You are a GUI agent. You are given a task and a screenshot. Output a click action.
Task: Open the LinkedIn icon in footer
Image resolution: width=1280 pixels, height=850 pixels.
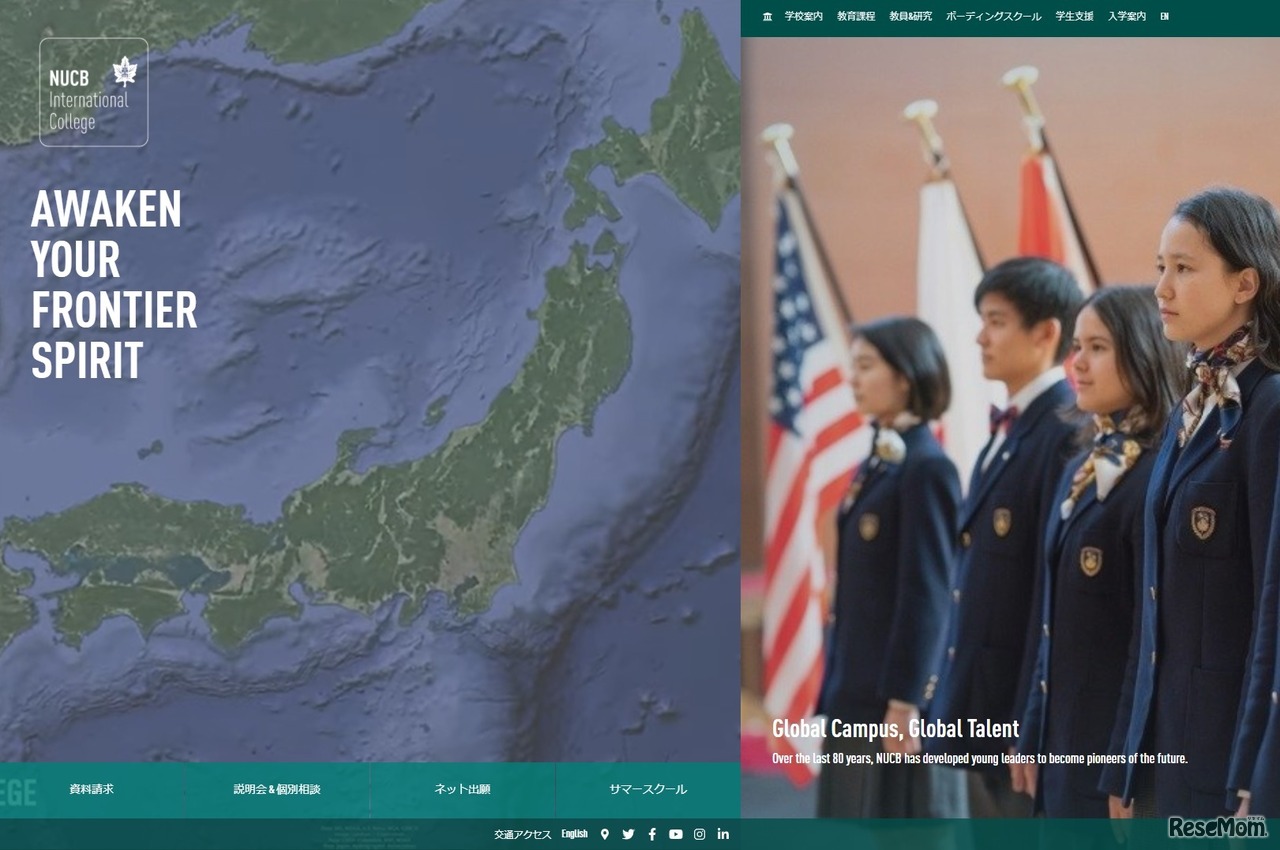pyautogui.click(x=723, y=834)
